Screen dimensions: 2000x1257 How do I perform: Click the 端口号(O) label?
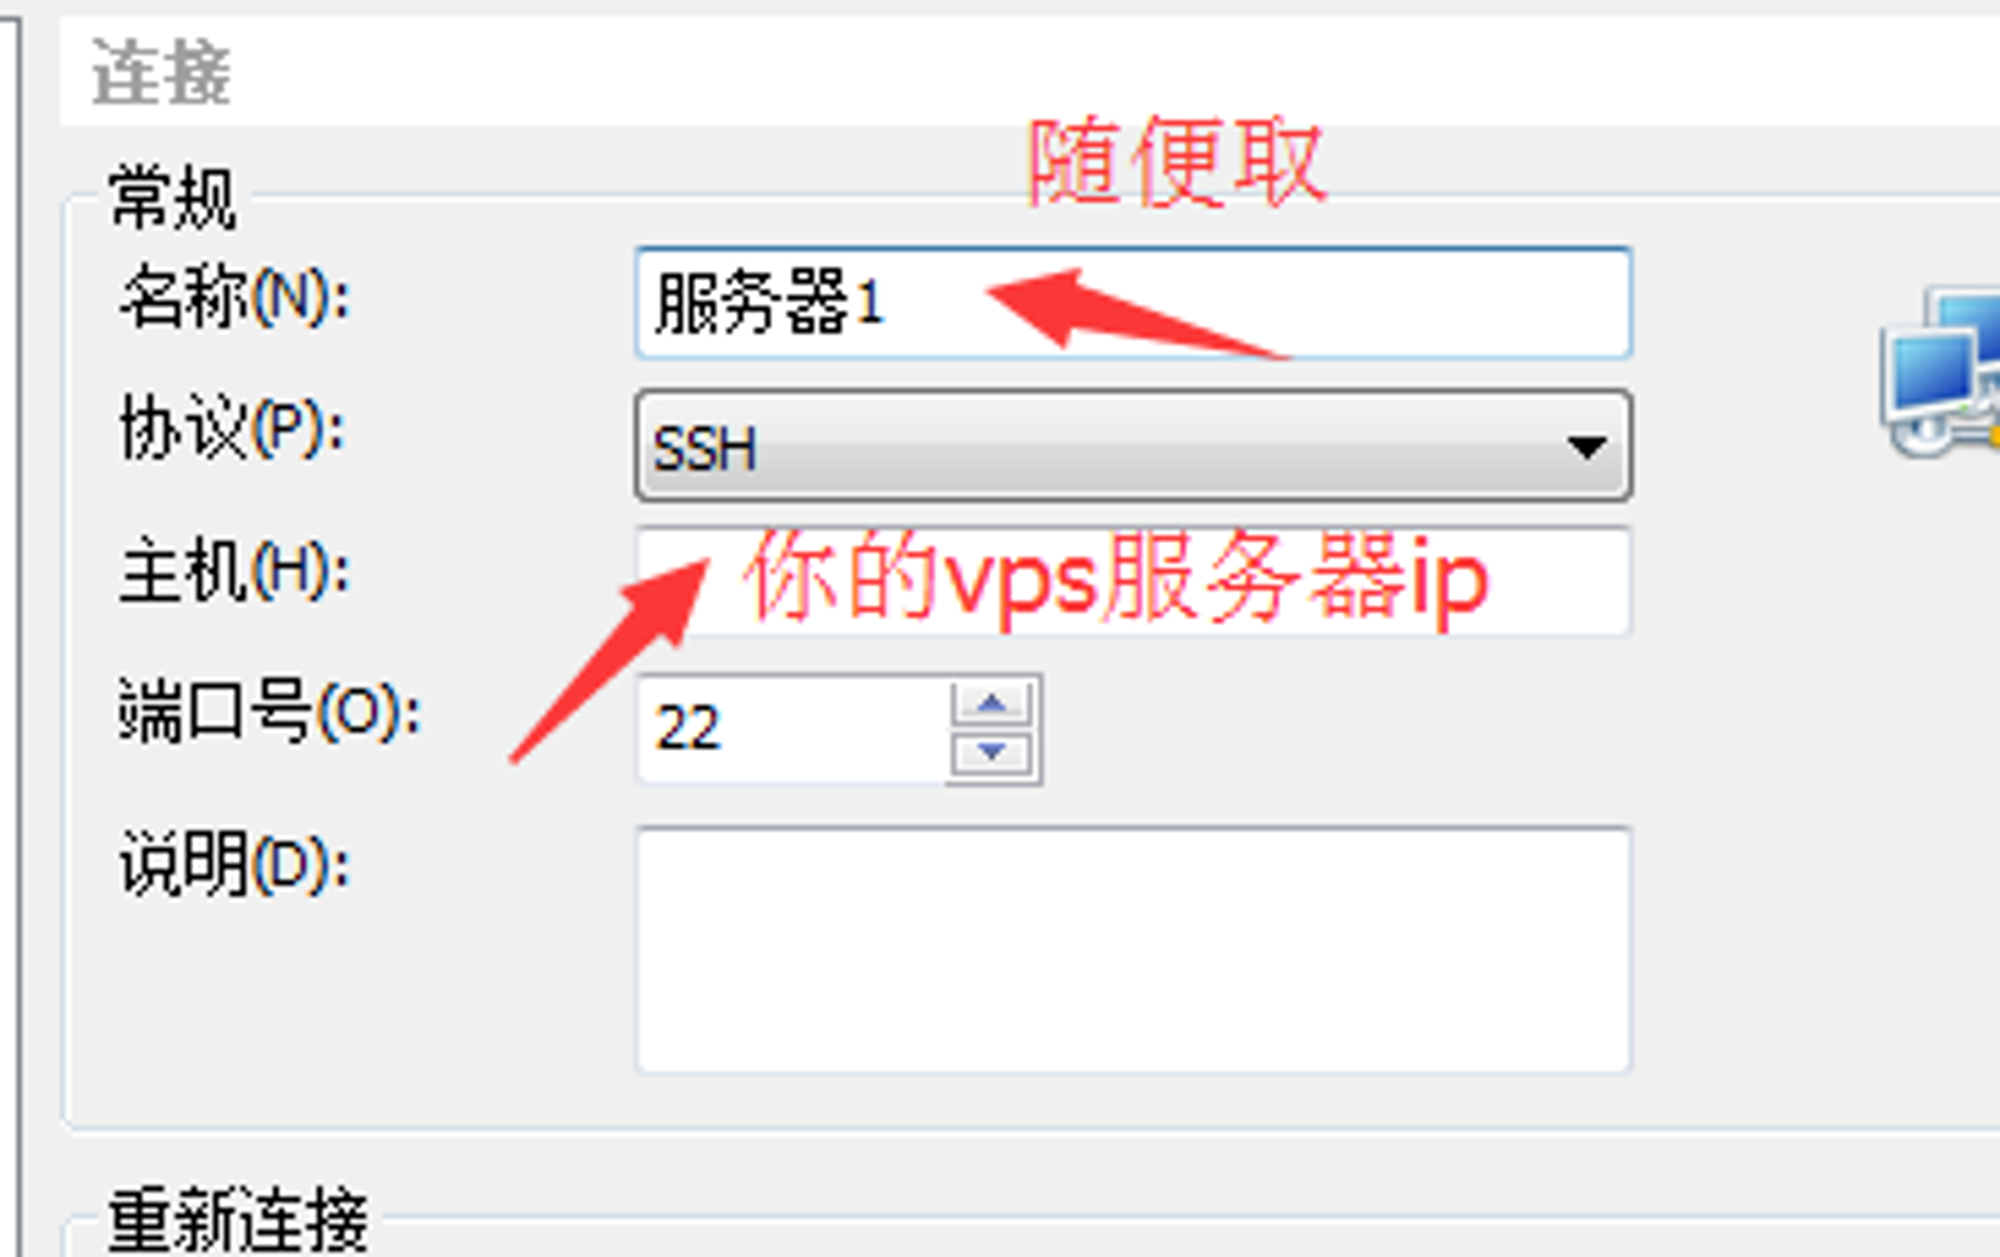point(270,711)
